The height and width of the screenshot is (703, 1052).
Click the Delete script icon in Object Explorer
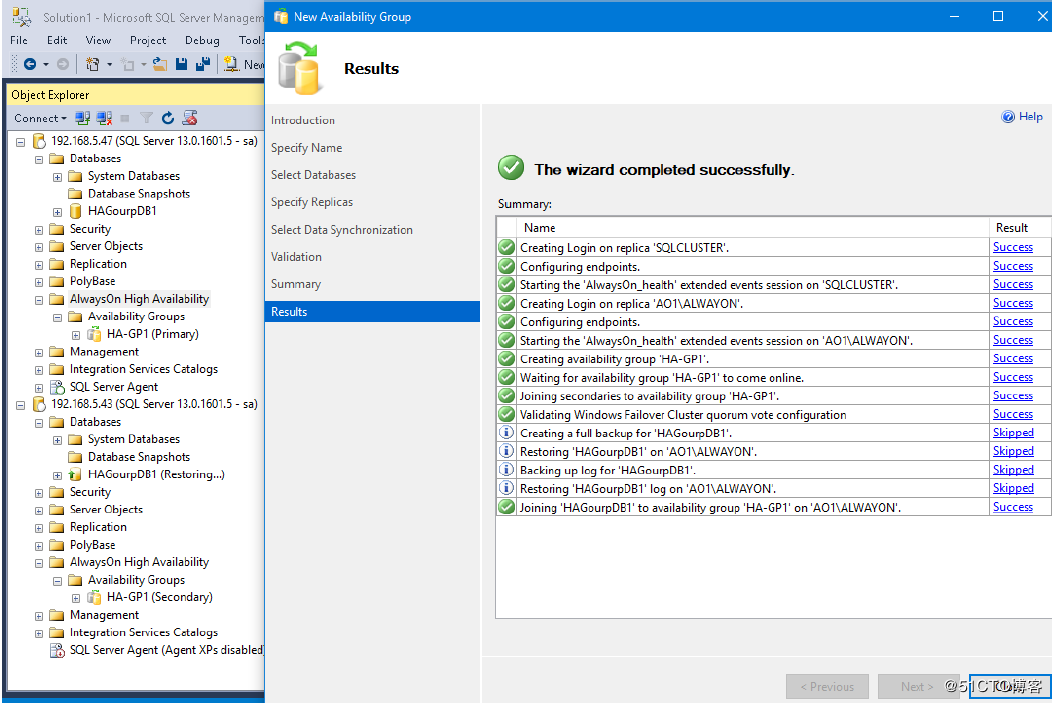coord(190,119)
